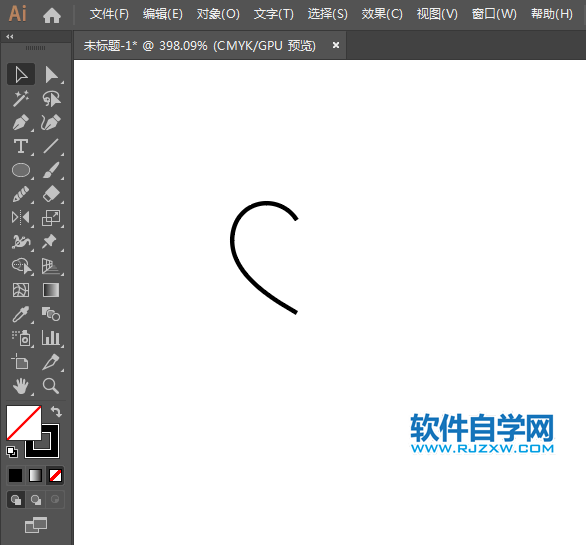Select the Line Segment tool
Screen dimensions: 586x545
tap(51, 146)
